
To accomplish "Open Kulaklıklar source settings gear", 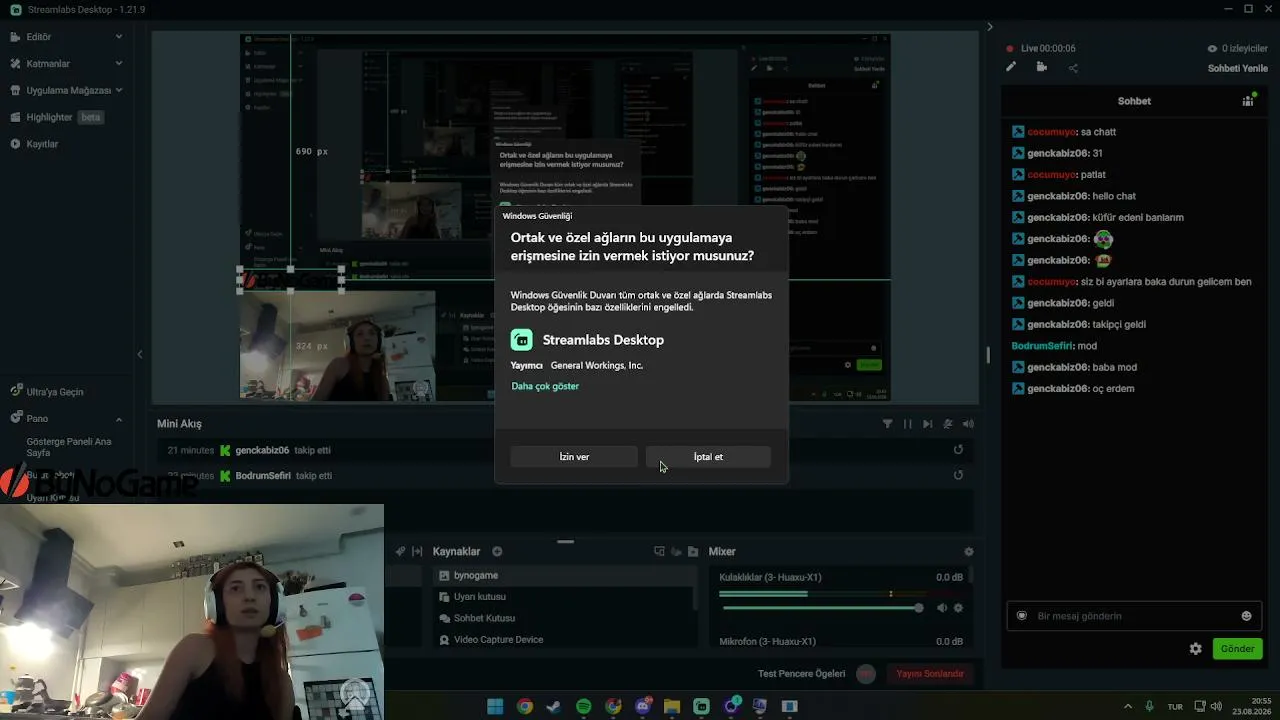I will 958,608.
